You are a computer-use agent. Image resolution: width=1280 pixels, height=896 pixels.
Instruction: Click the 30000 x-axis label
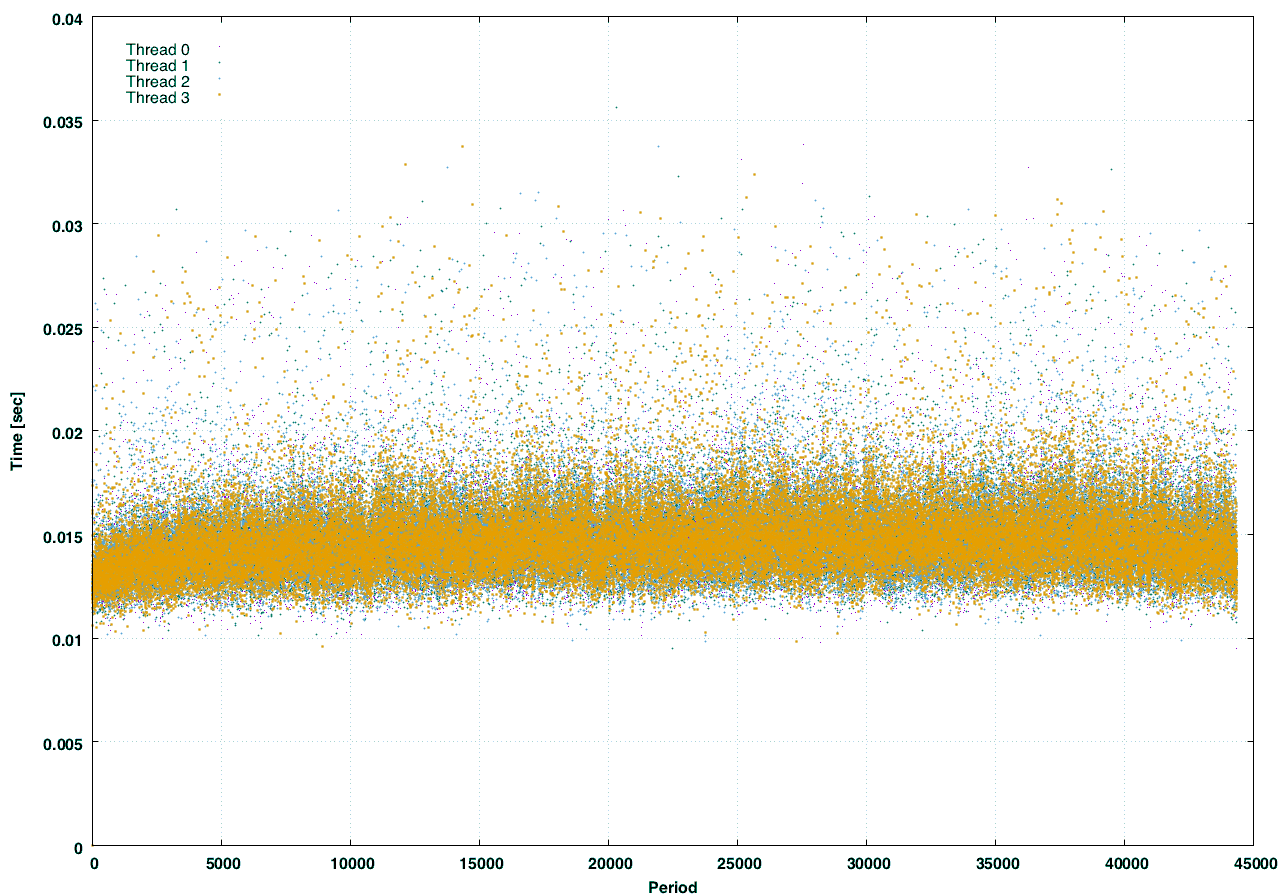[x=866, y=863]
